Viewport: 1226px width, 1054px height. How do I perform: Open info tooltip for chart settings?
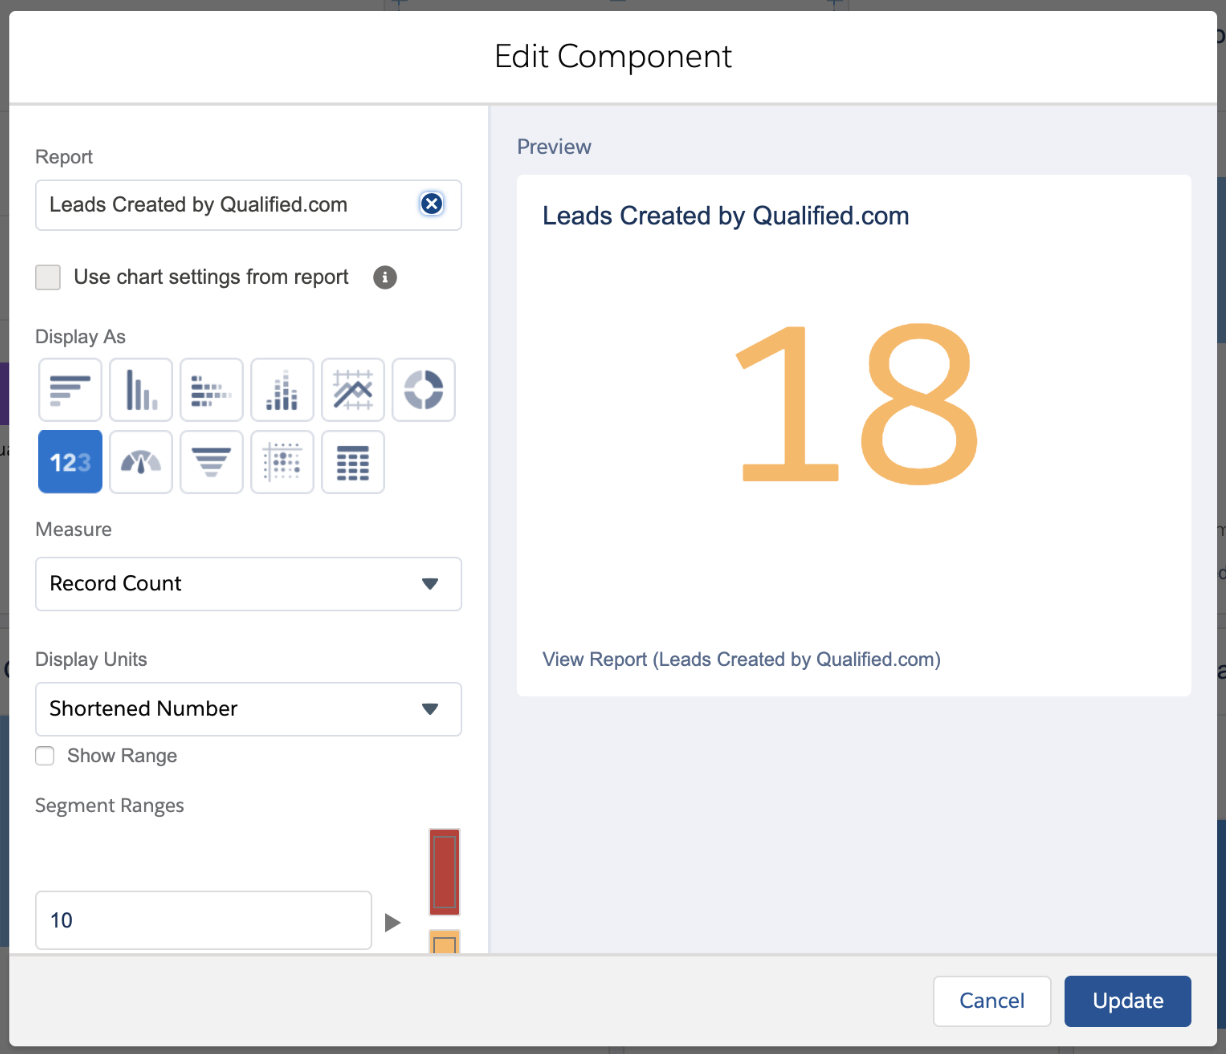(385, 277)
